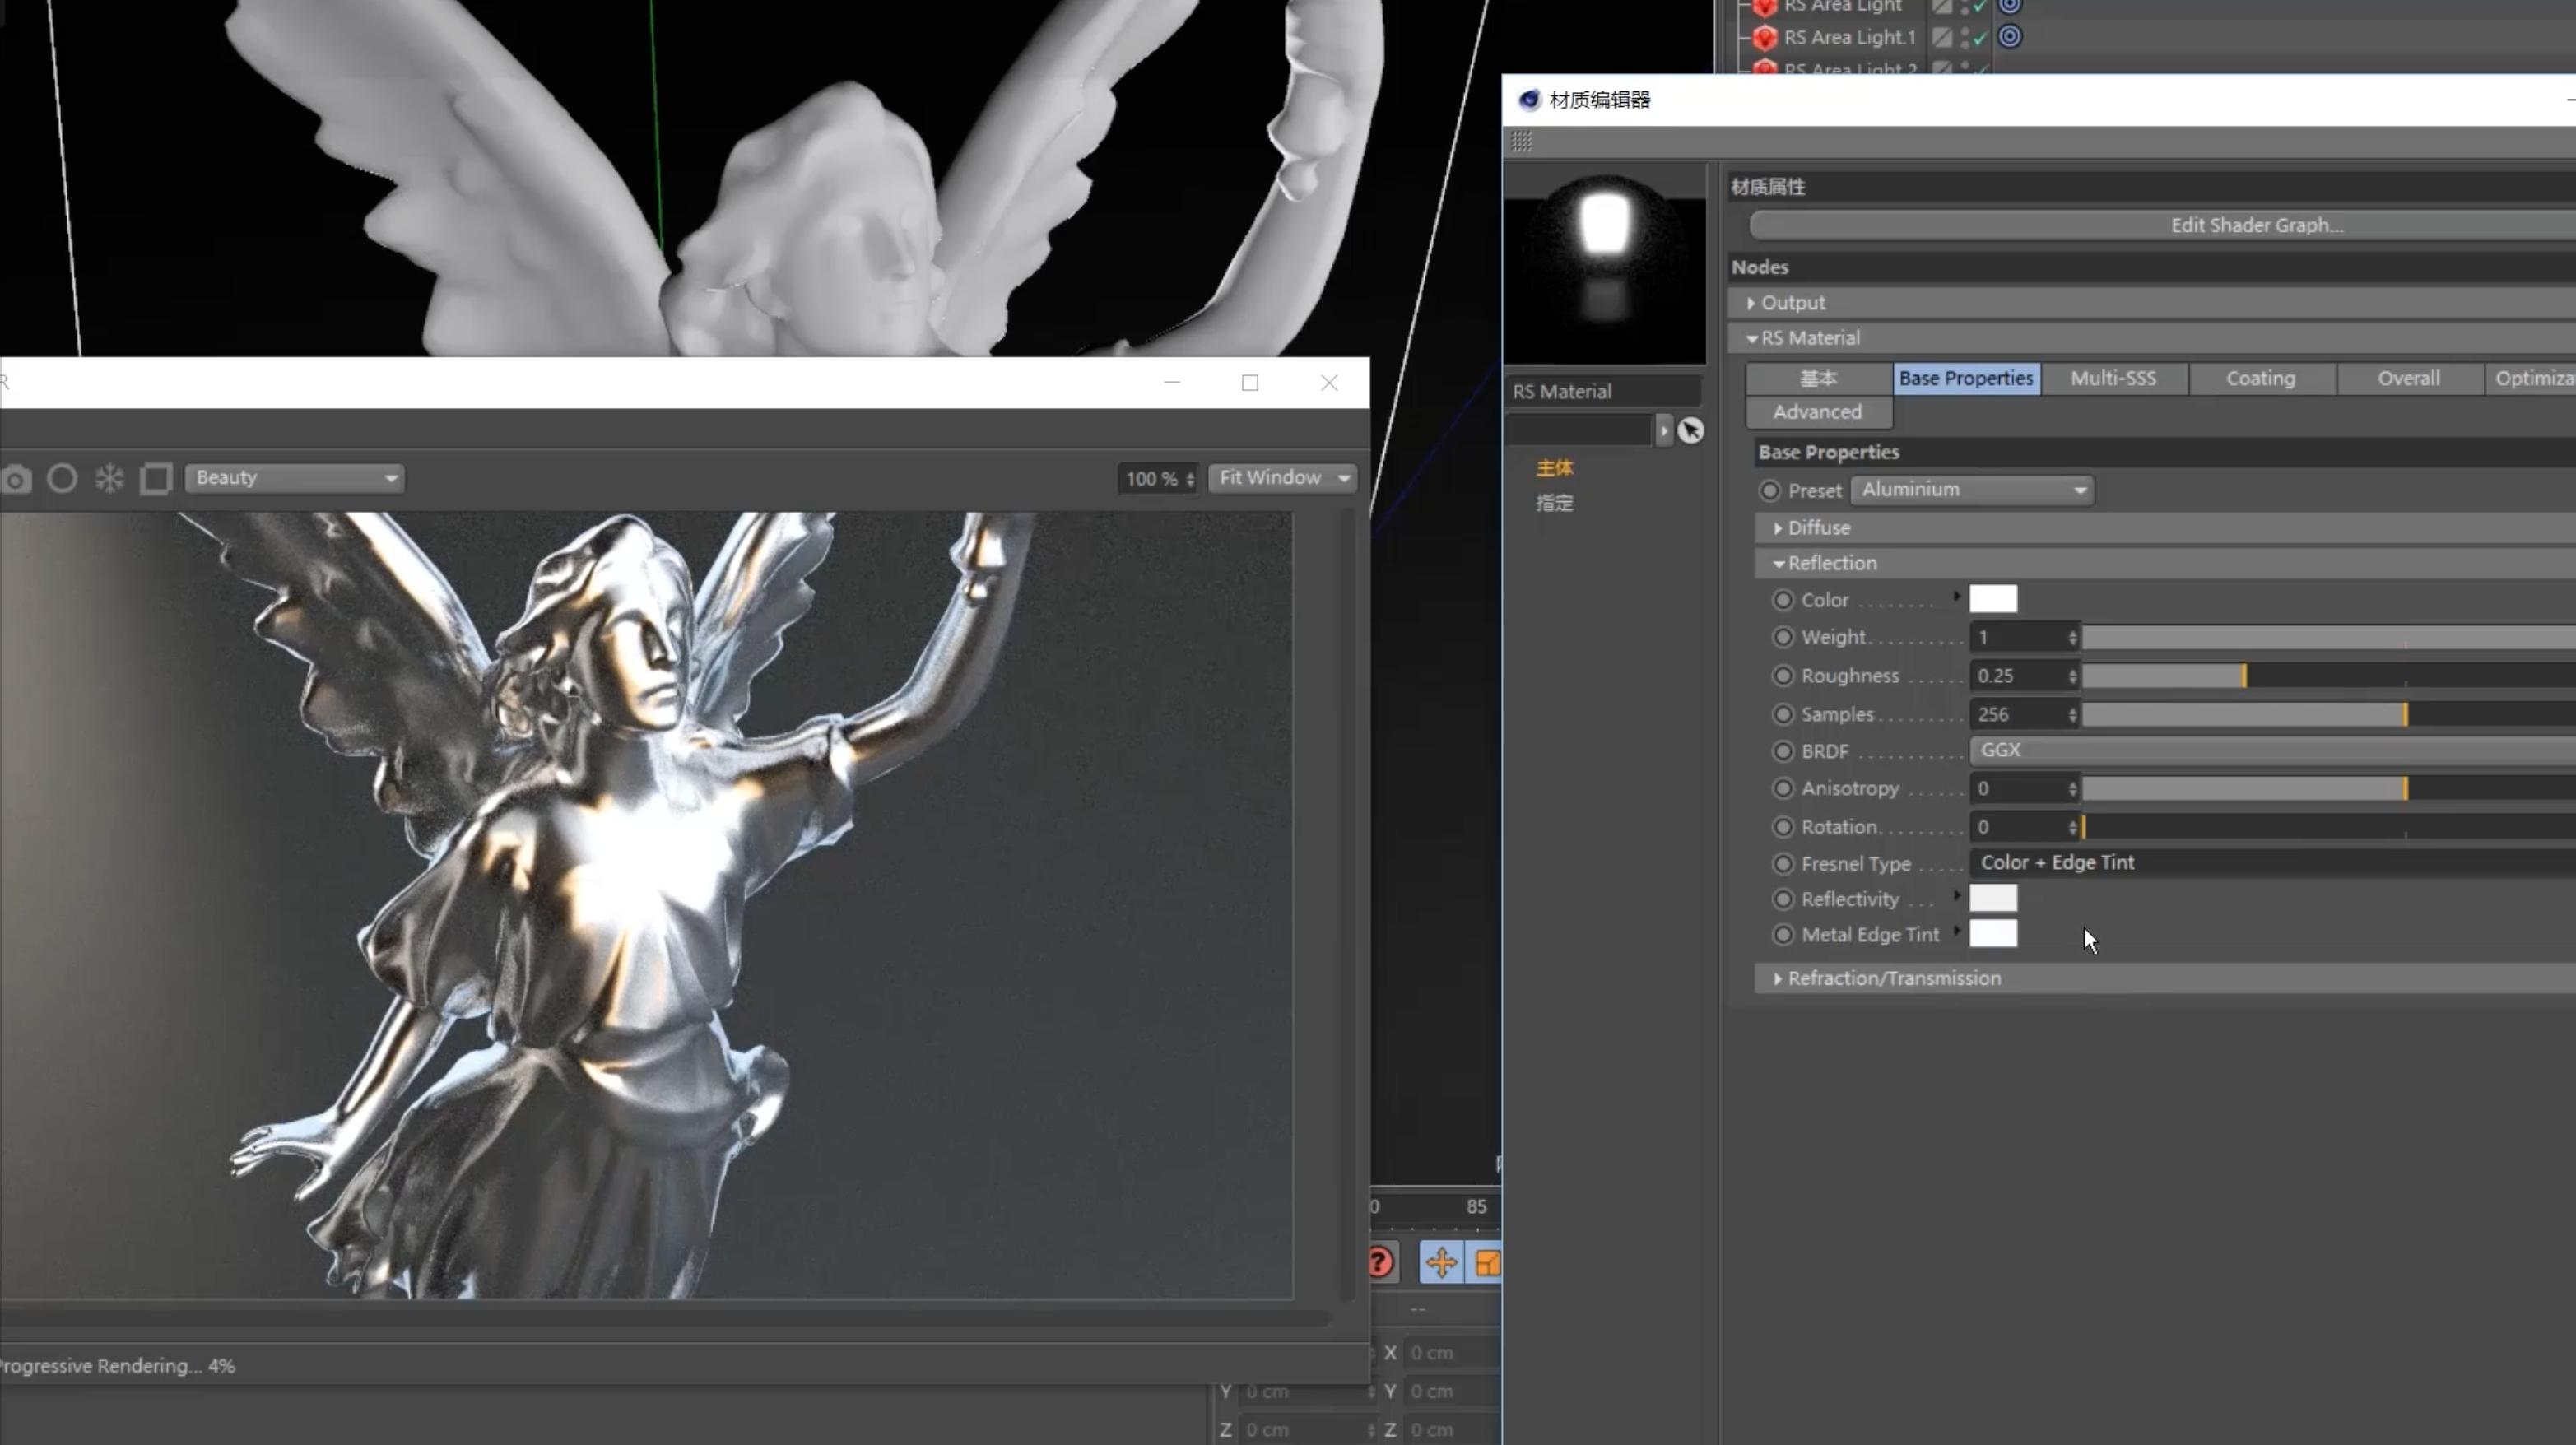Click the Reflectivity color swatch
2576x1445 pixels.
pos(1992,899)
